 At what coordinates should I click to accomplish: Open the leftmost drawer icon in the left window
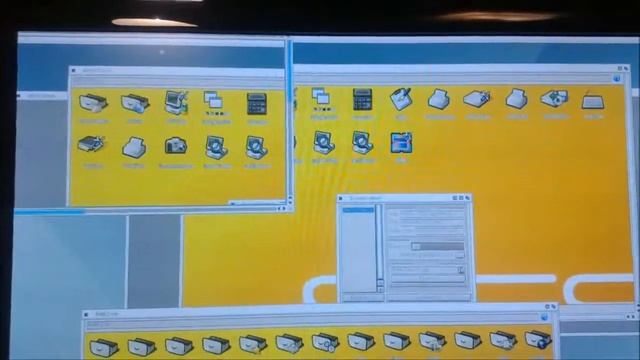coord(93,103)
